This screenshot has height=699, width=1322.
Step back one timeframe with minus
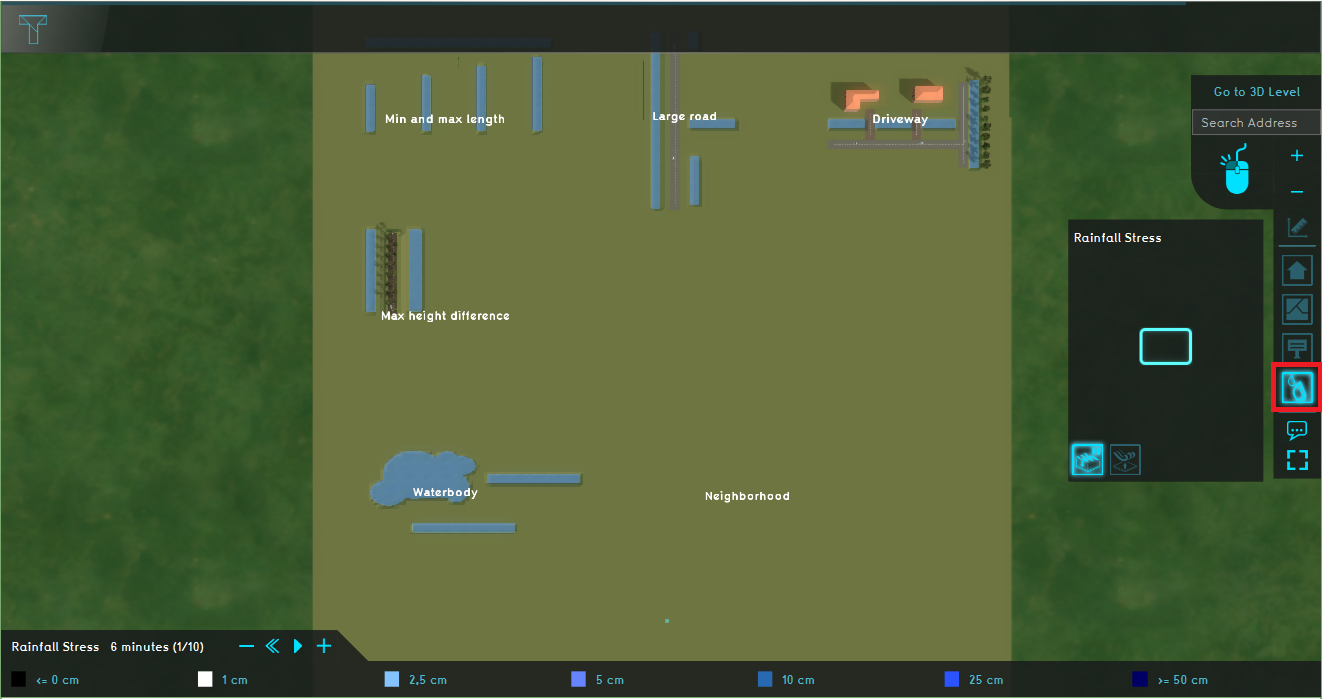click(247, 646)
